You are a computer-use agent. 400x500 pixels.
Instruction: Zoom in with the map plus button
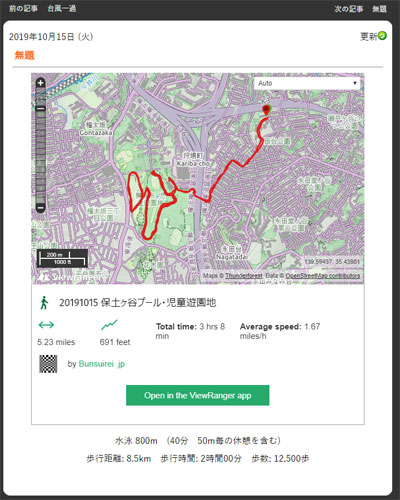point(40,83)
